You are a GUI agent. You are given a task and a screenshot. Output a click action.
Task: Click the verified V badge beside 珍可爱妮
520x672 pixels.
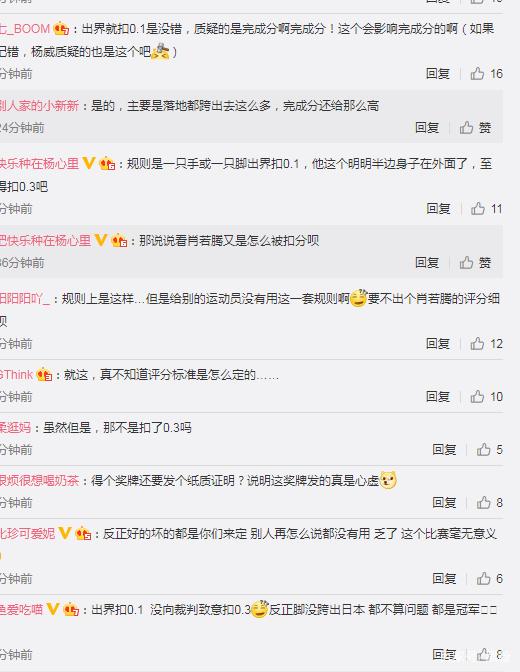65,533
